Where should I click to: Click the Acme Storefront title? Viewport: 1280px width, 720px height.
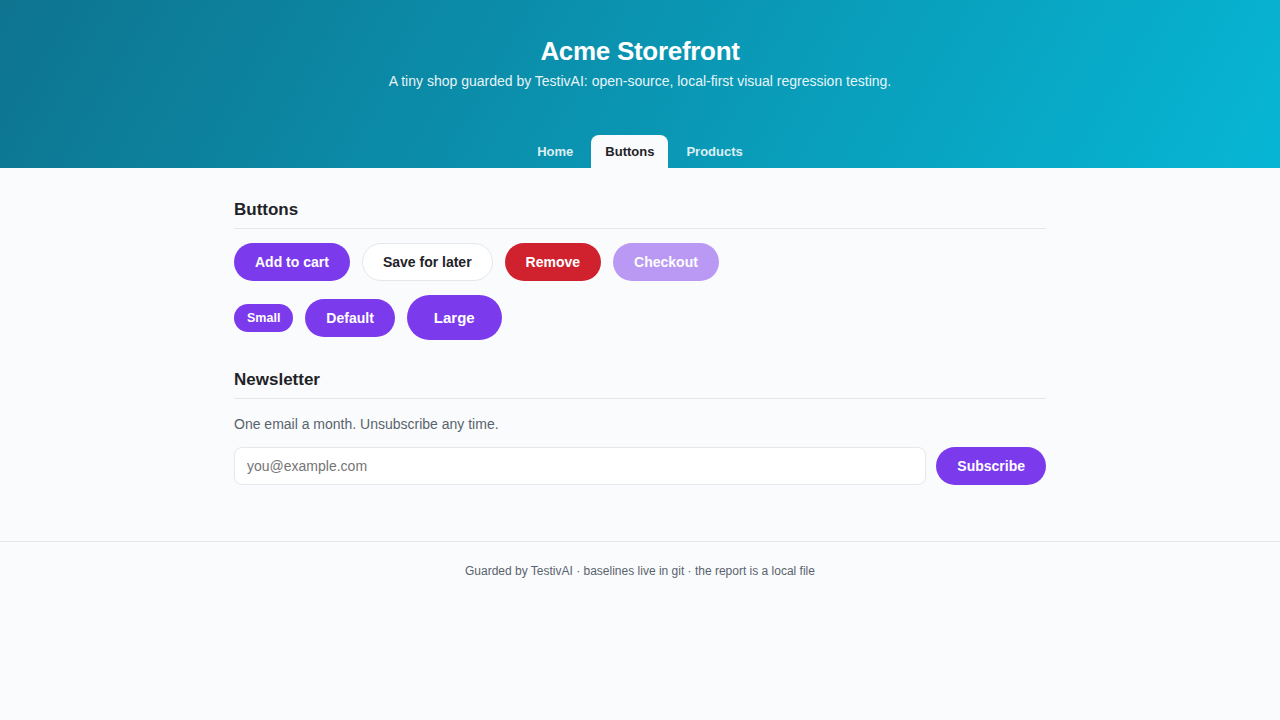coord(640,51)
